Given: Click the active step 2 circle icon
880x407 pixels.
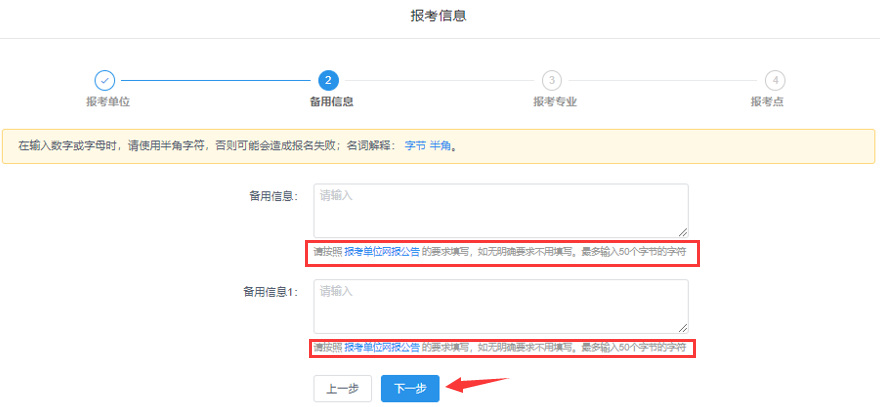Looking at the screenshot, I should (x=328, y=80).
